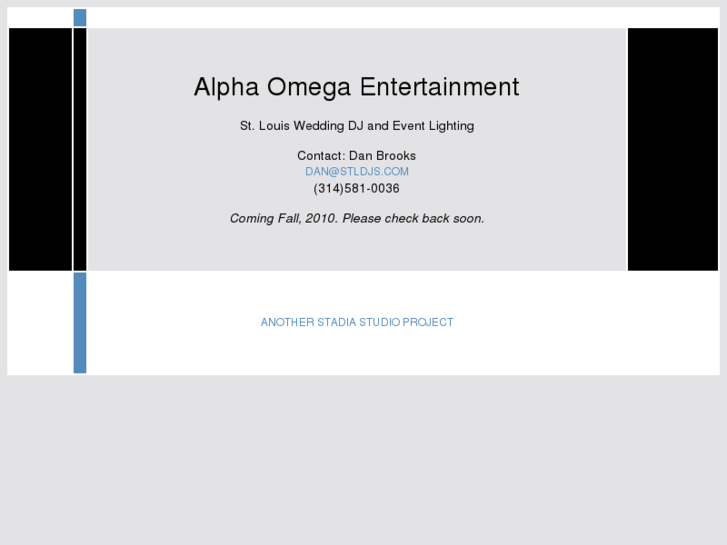Select the St. Louis Wedding DJ tagline
The width and height of the screenshot is (727, 545).
357,126
